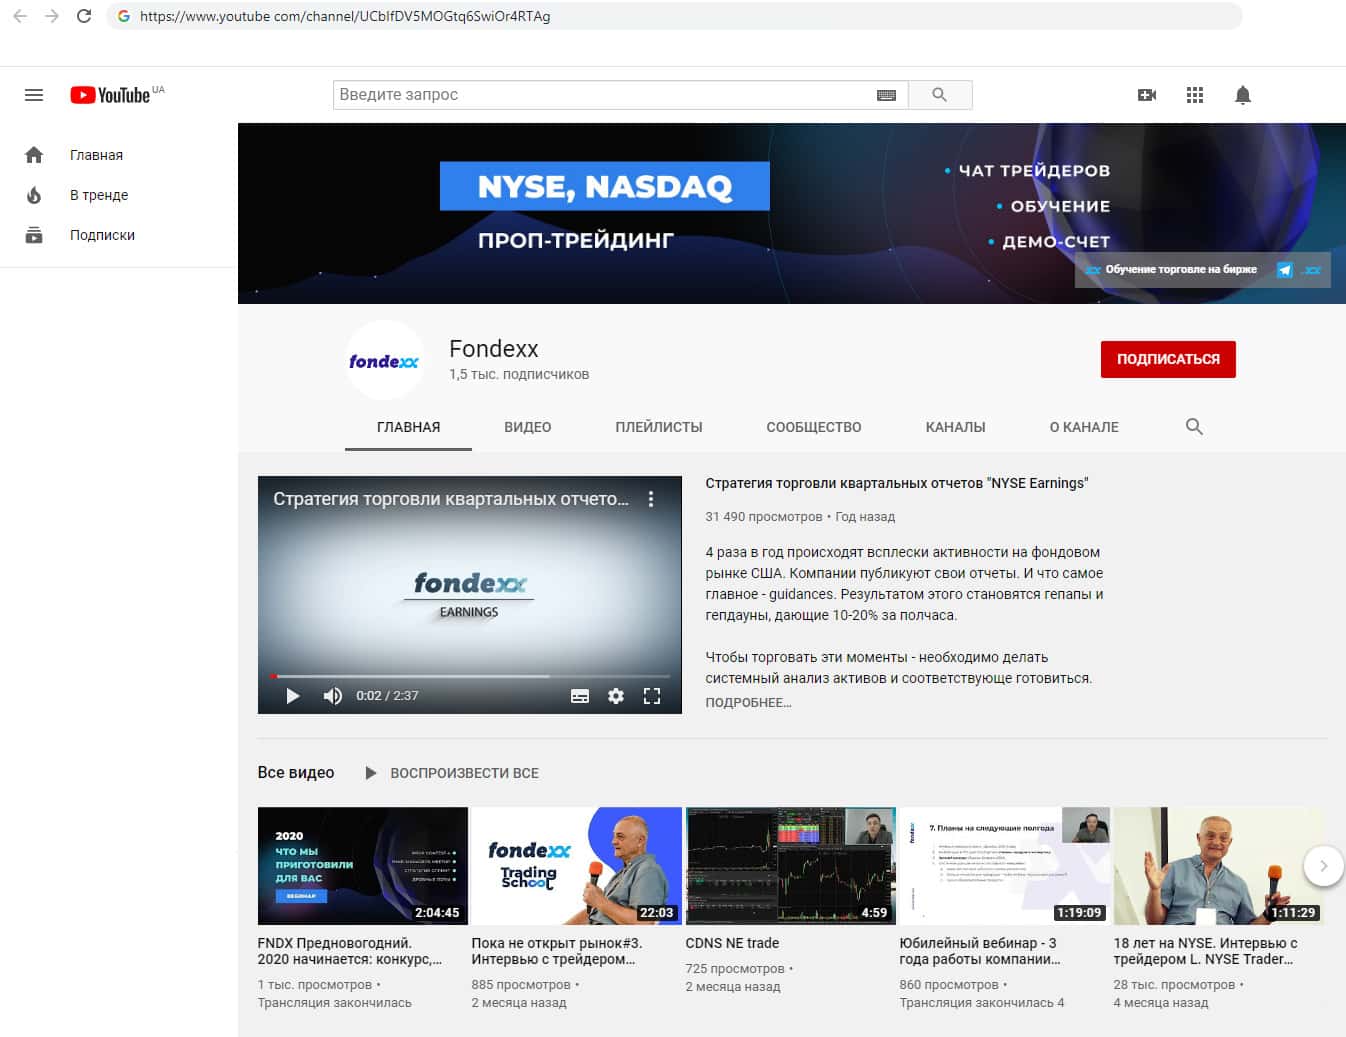Click the search magnifier button

(939, 95)
